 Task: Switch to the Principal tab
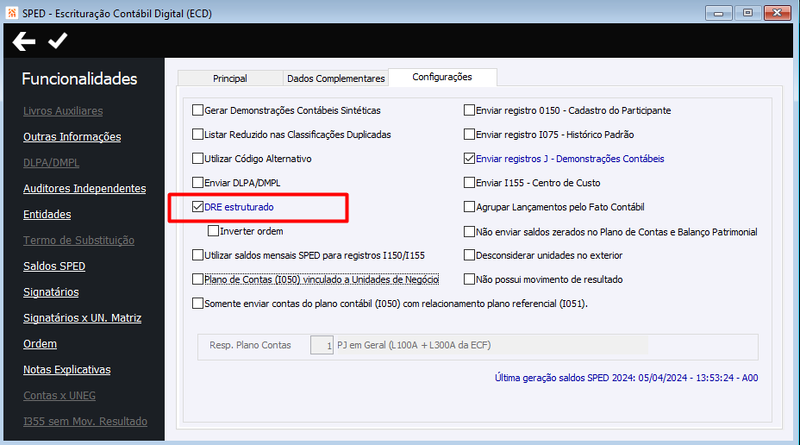pos(230,78)
